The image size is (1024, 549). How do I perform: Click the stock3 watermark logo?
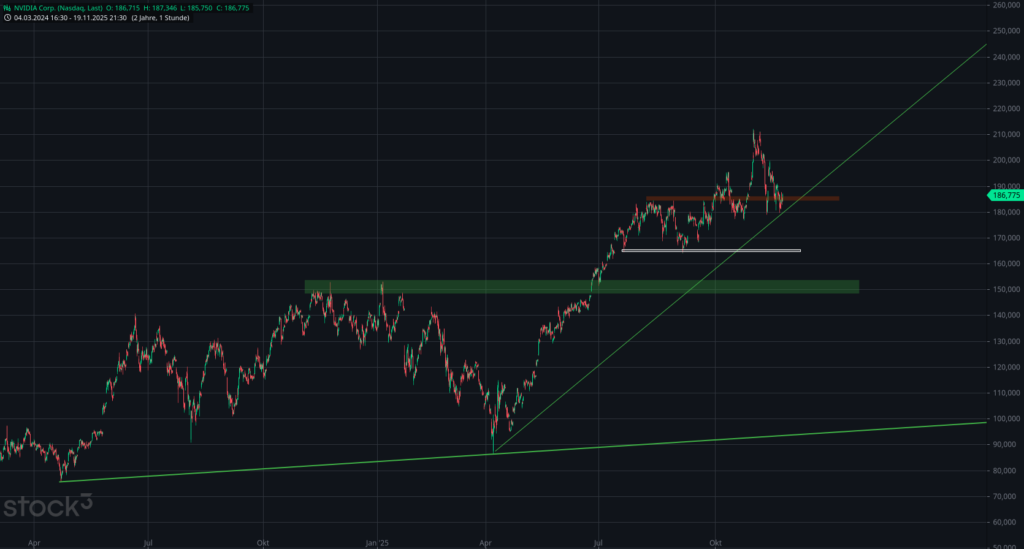(x=54, y=507)
